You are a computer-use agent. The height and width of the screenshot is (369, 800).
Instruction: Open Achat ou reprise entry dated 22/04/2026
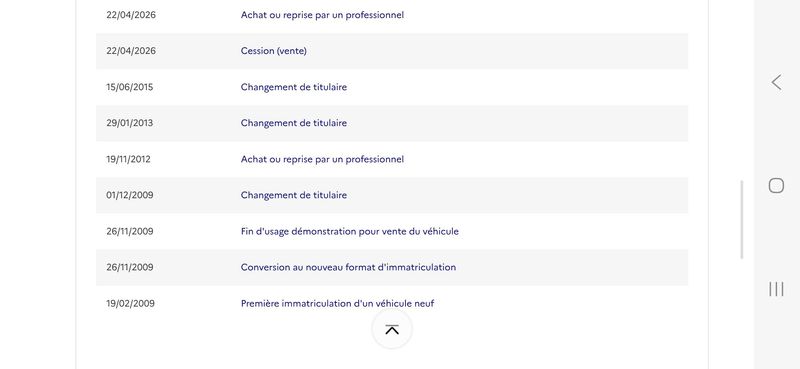point(322,15)
